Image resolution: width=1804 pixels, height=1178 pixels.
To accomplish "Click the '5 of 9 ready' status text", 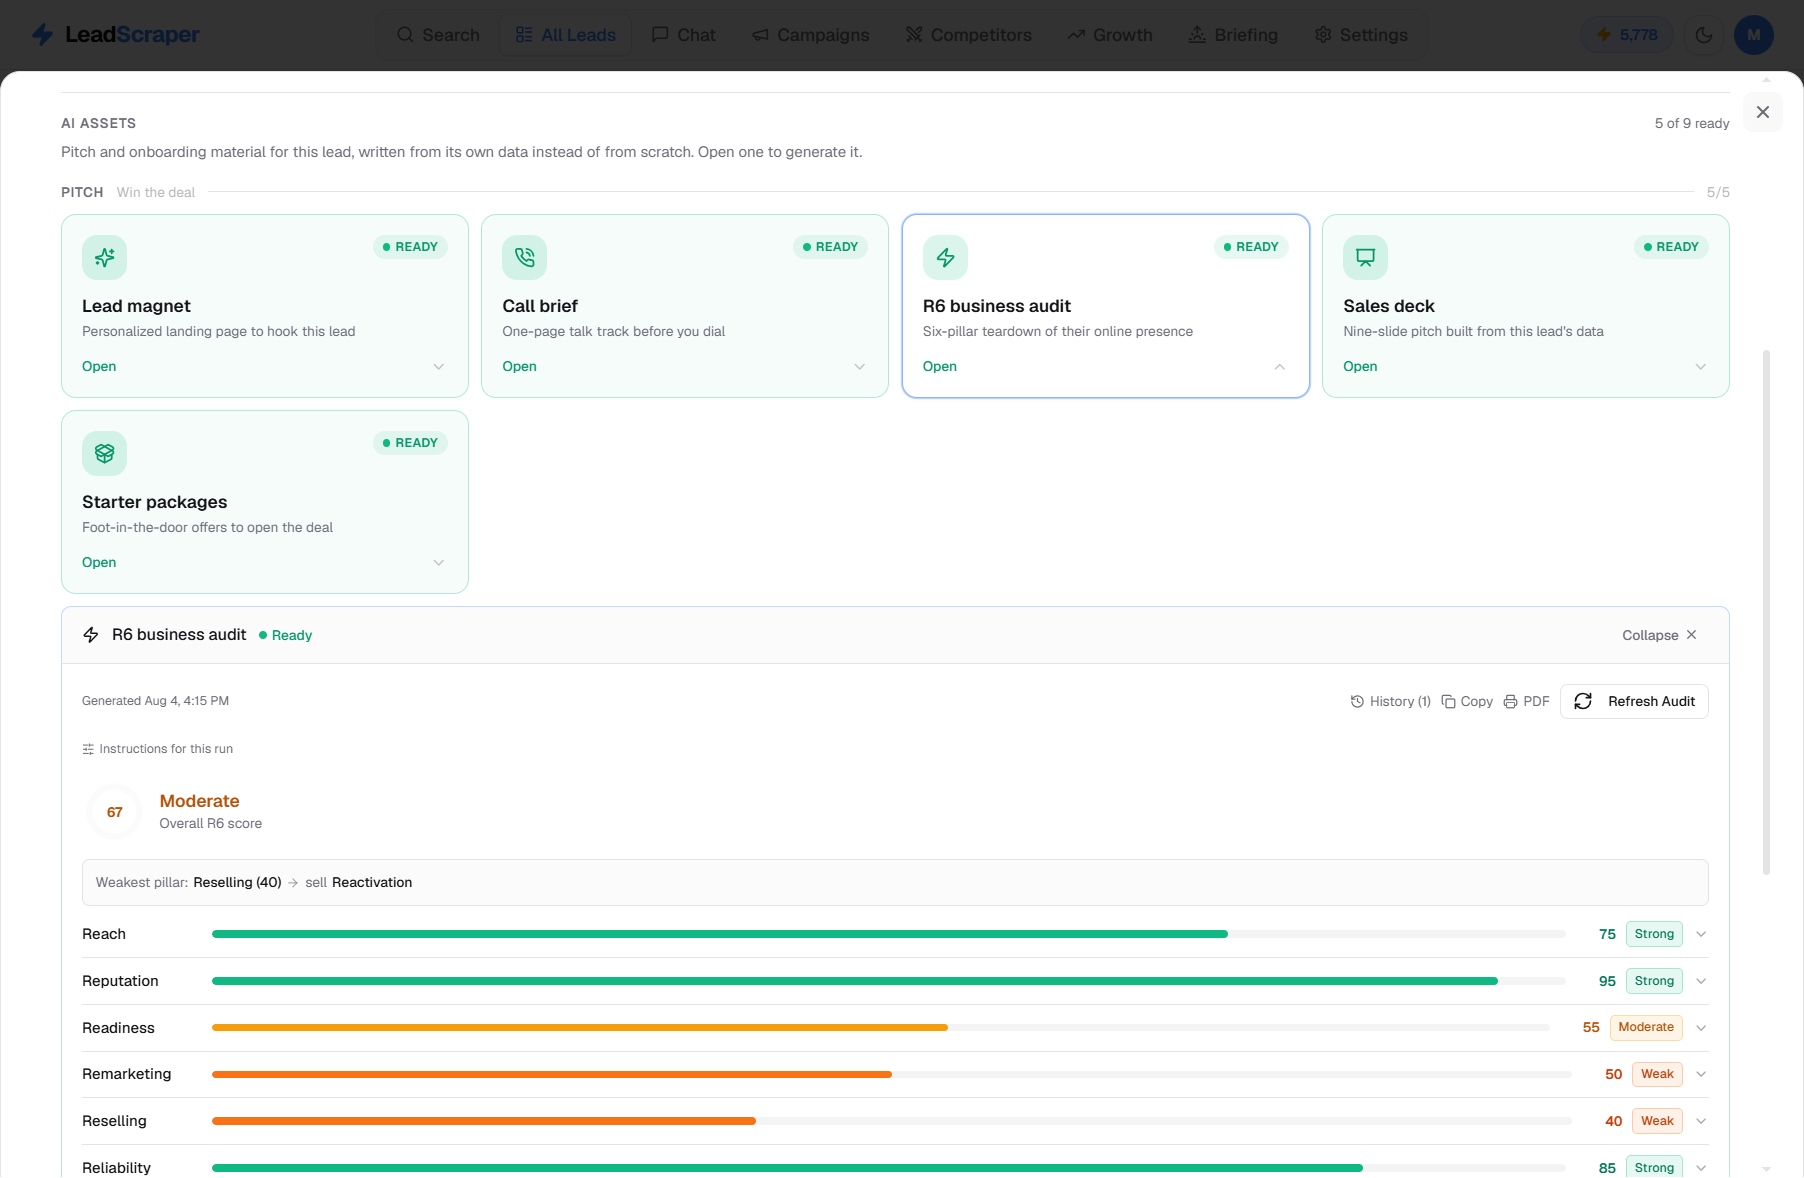I will 1692,123.
